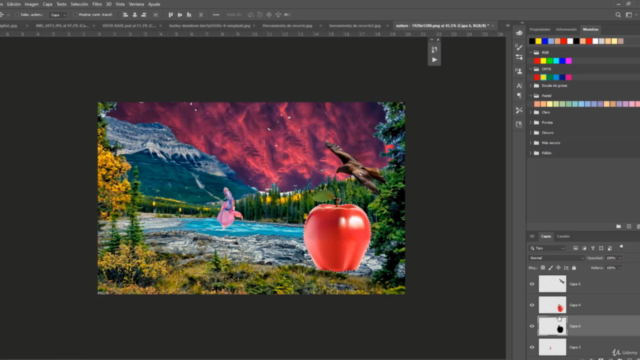Expand the Oscuro swatch group

click(531, 133)
